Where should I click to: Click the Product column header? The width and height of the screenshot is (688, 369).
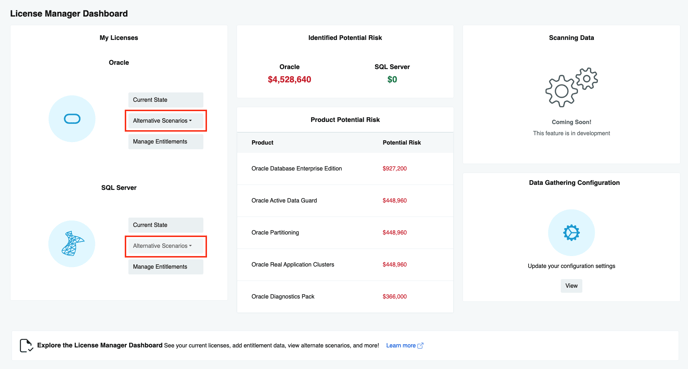coord(262,143)
